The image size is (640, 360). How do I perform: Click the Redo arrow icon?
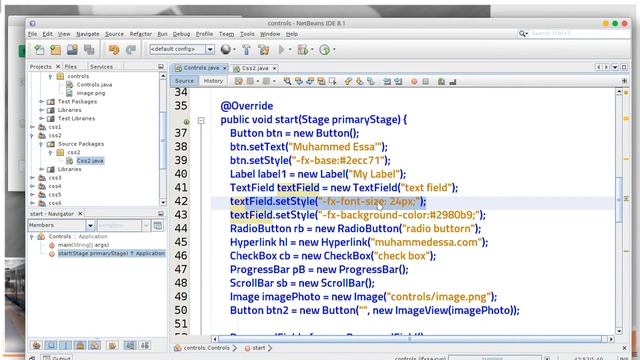click(131, 50)
